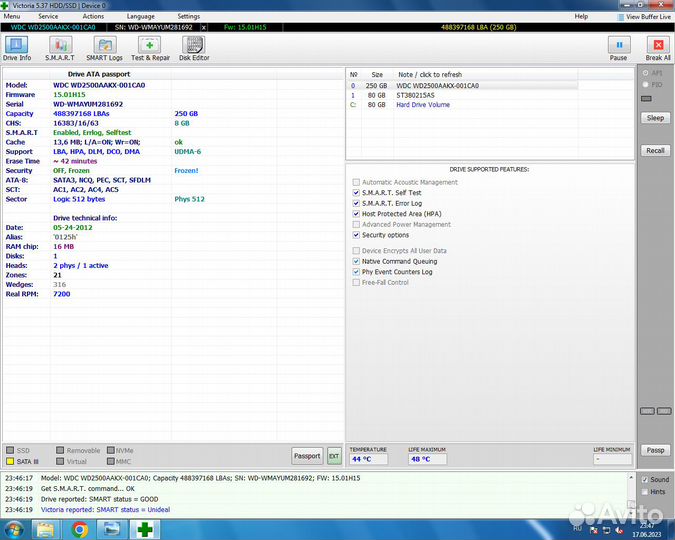Toggle Host Protected Area (HPA) checkbox

[356, 214]
